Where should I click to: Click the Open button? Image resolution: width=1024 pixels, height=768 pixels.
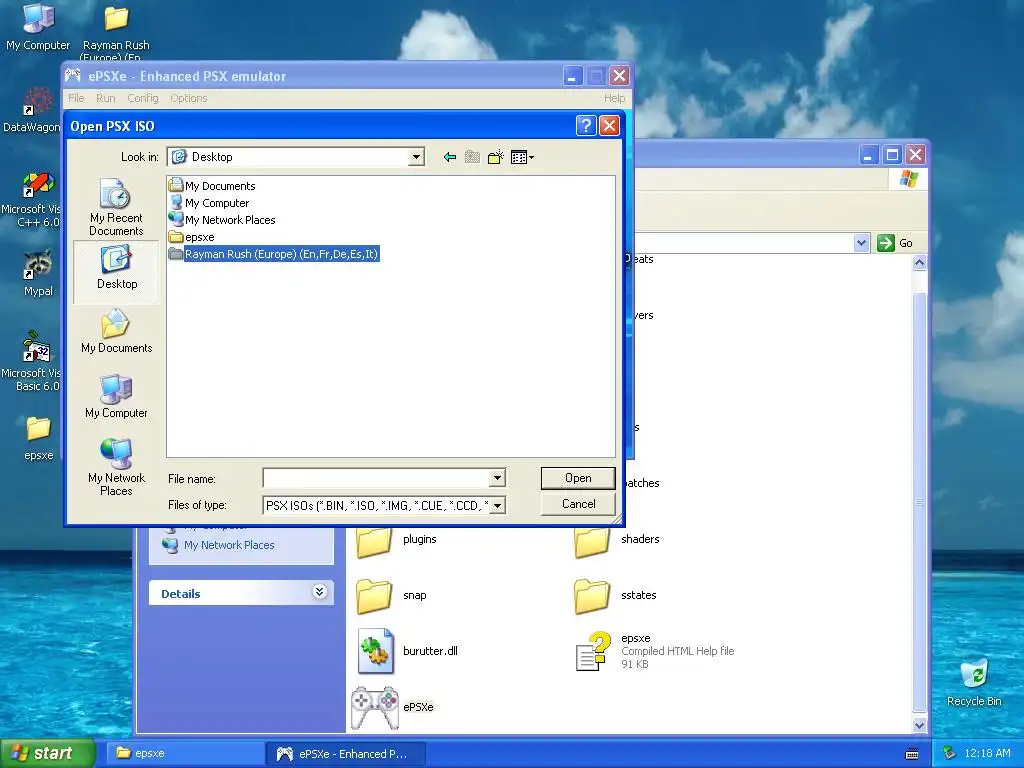[x=578, y=478]
